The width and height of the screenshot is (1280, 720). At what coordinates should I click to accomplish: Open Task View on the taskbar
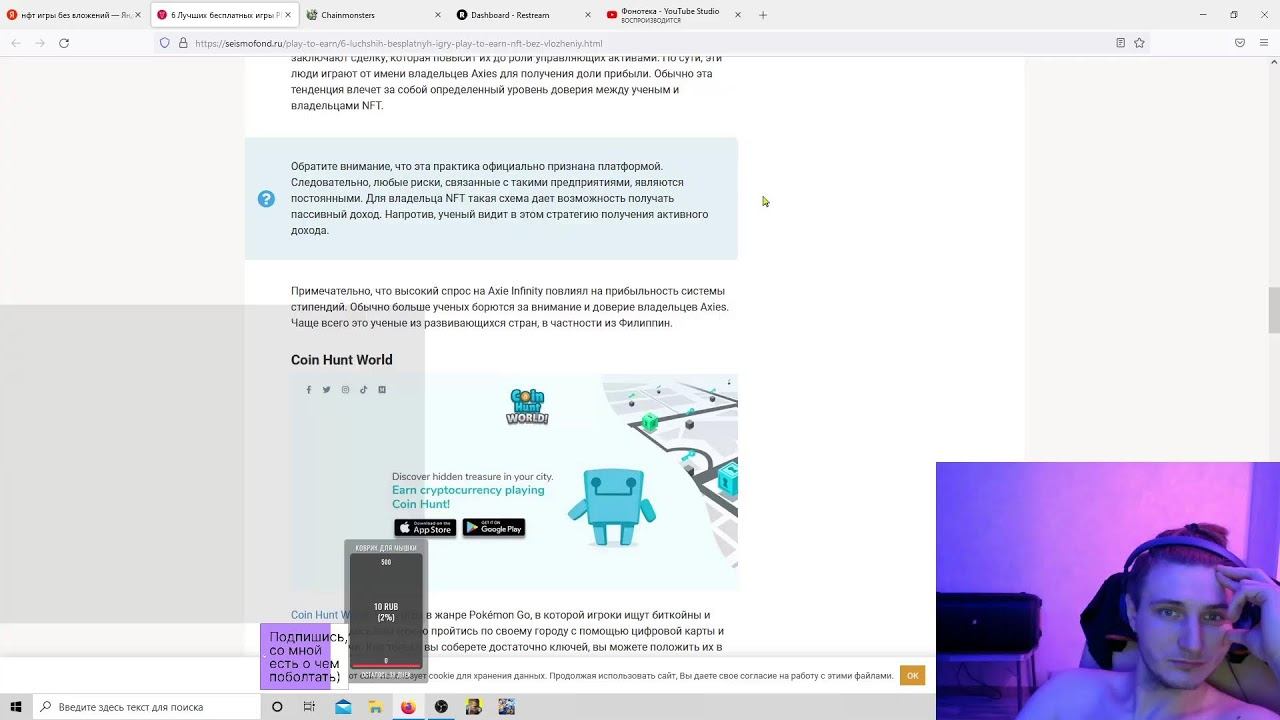tap(309, 707)
